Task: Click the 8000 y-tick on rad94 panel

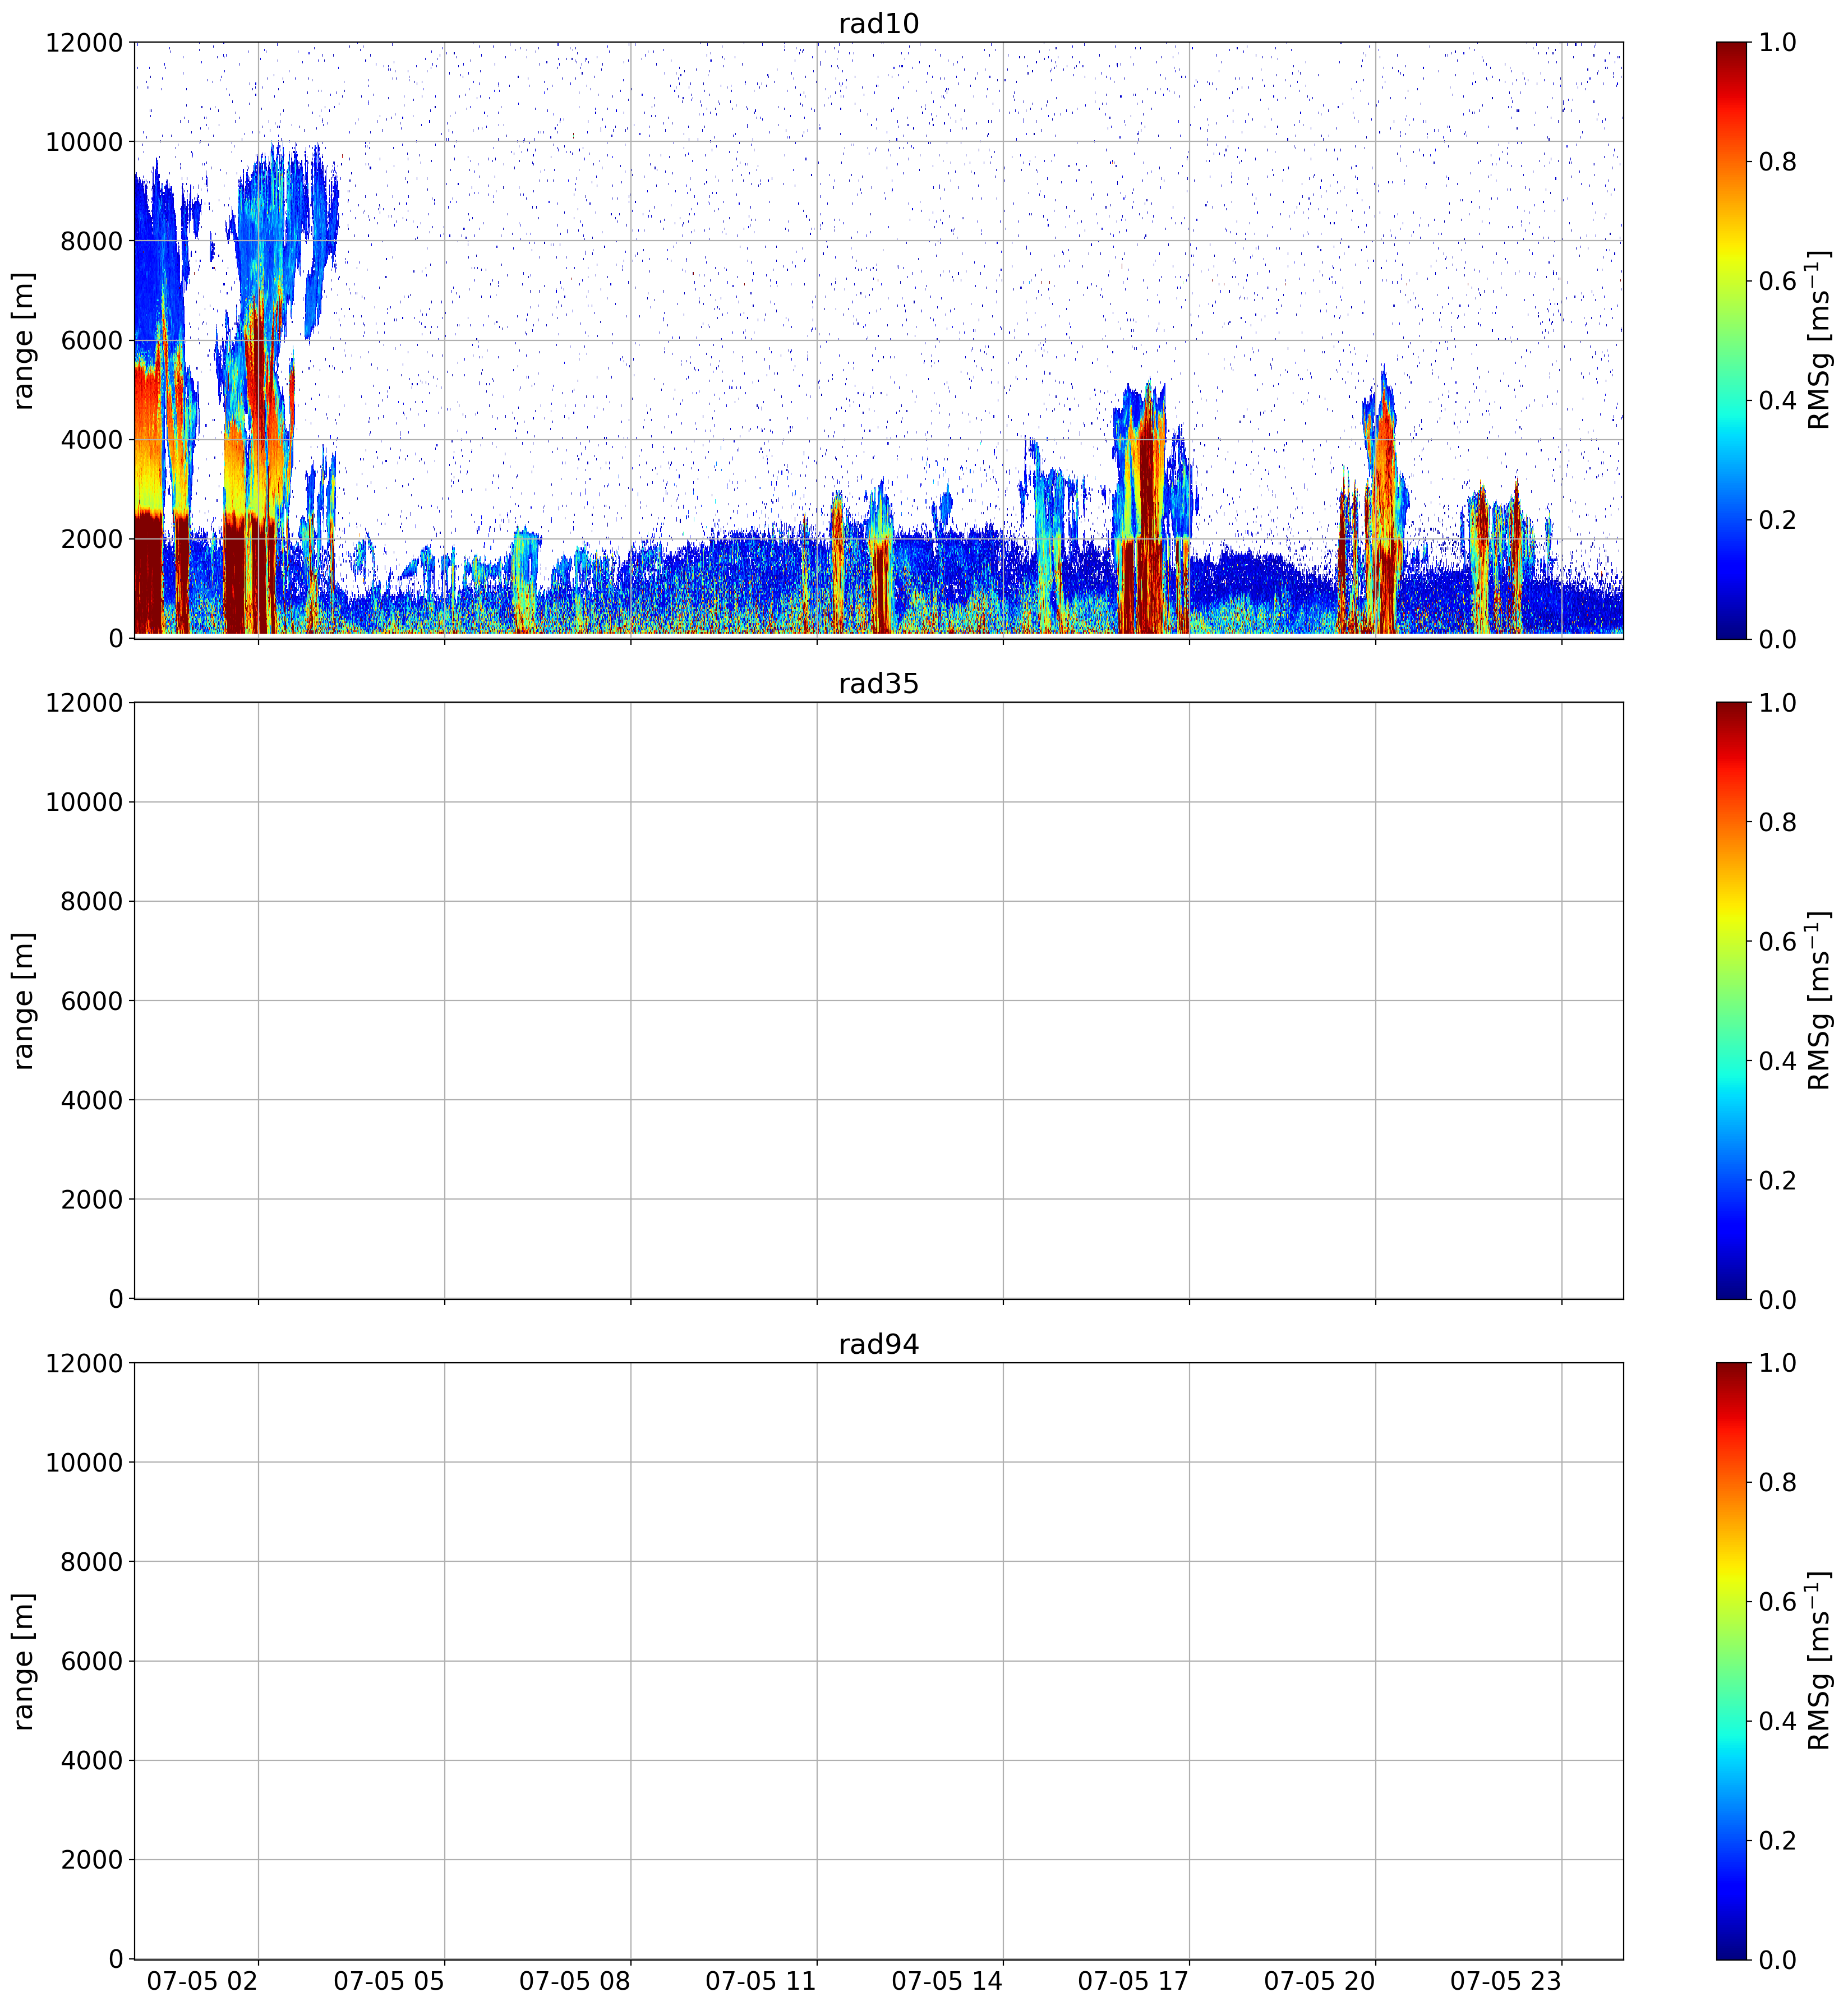Action: click(x=92, y=1563)
